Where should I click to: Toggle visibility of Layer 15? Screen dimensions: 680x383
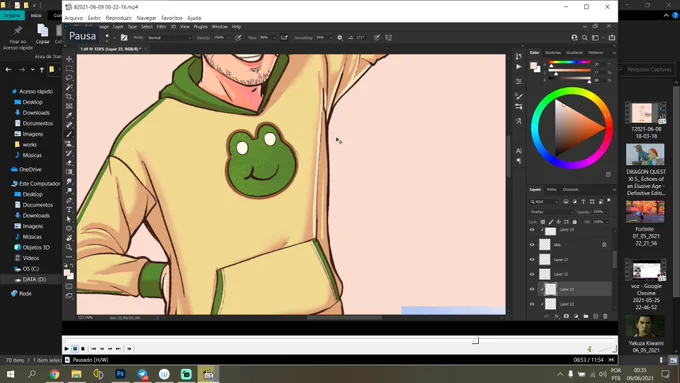point(532,274)
